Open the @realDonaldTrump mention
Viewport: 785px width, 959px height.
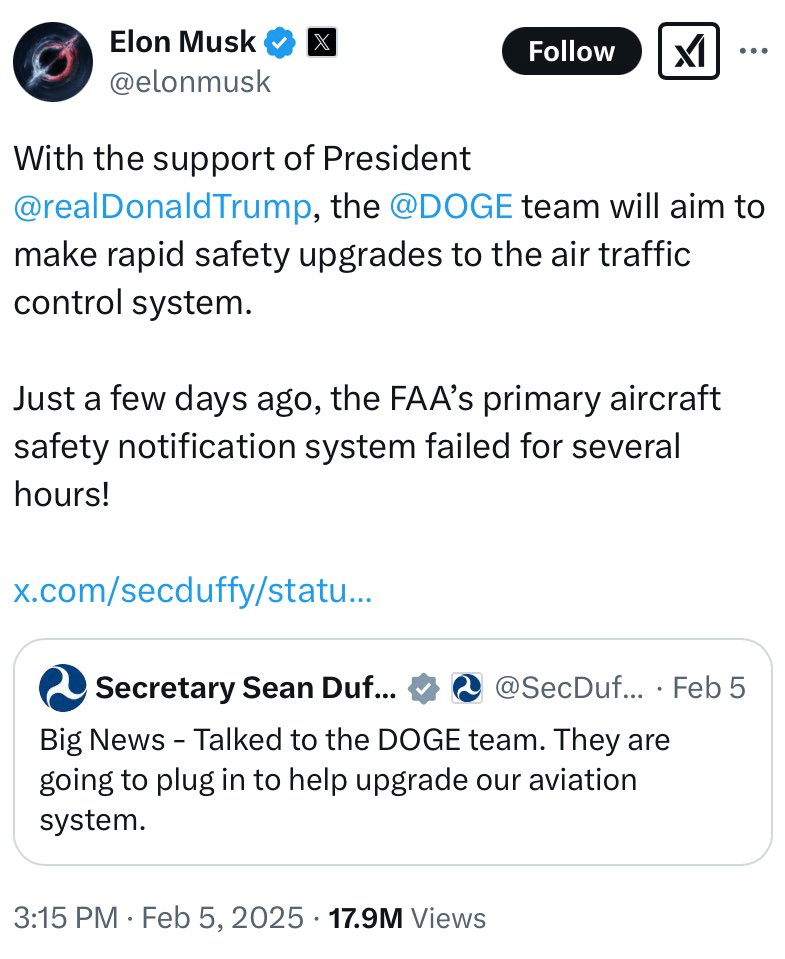[162, 206]
